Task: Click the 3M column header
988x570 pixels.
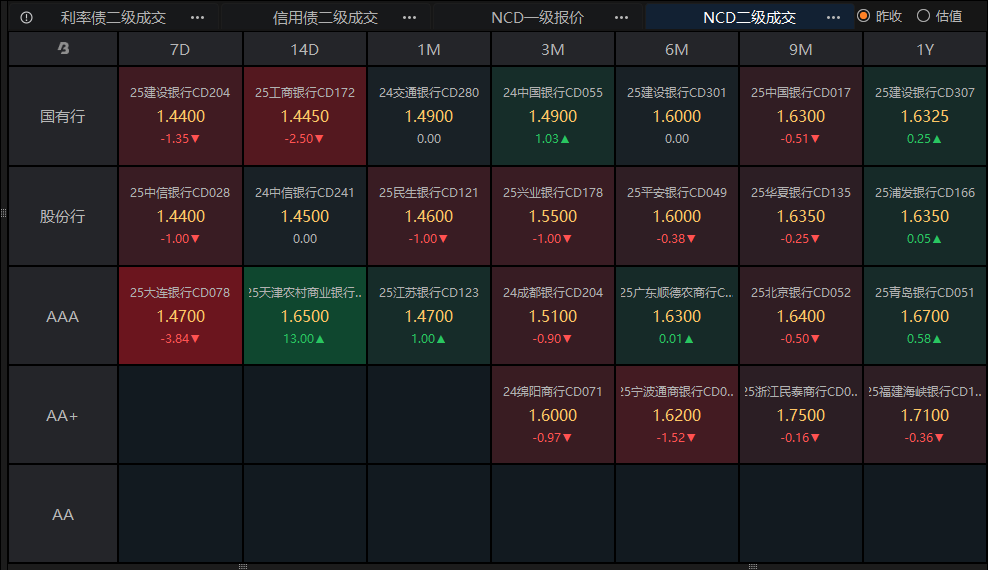Action: click(x=553, y=49)
